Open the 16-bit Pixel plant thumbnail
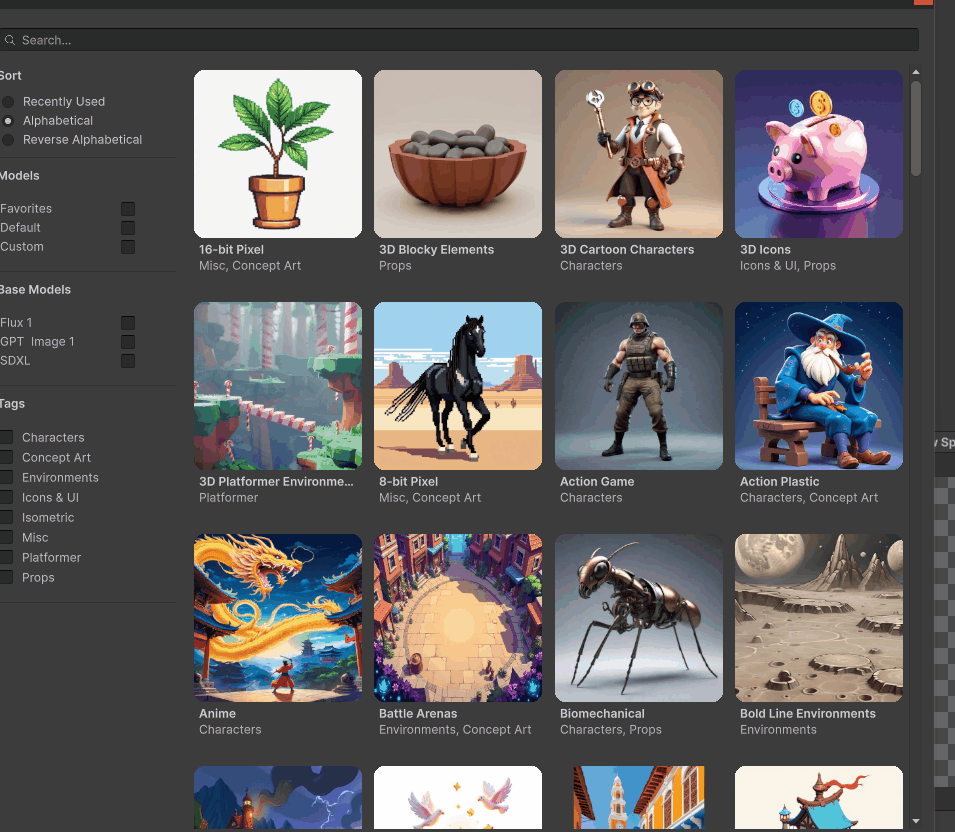This screenshot has width=955, height=832. click(x=278, y=154)
